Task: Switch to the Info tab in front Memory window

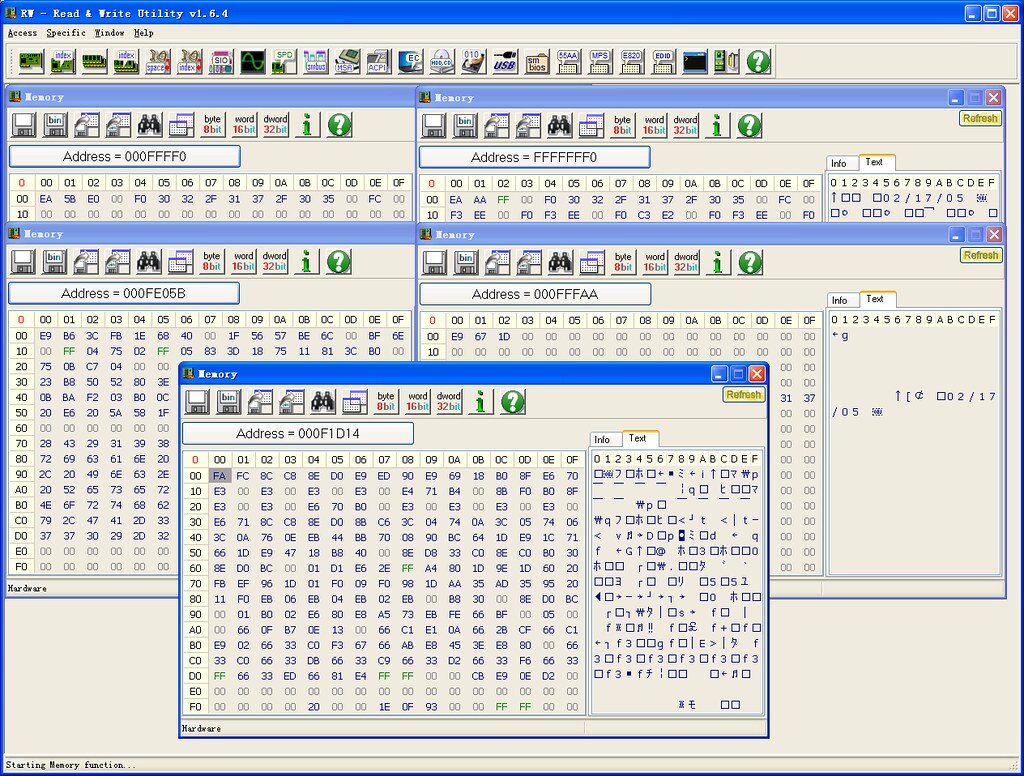Action: (x=603, y=439)
